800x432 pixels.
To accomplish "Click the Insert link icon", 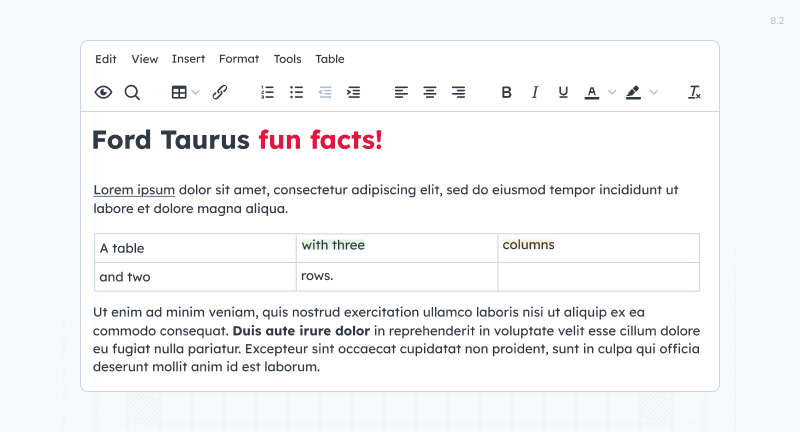I will tap(220, 92).
